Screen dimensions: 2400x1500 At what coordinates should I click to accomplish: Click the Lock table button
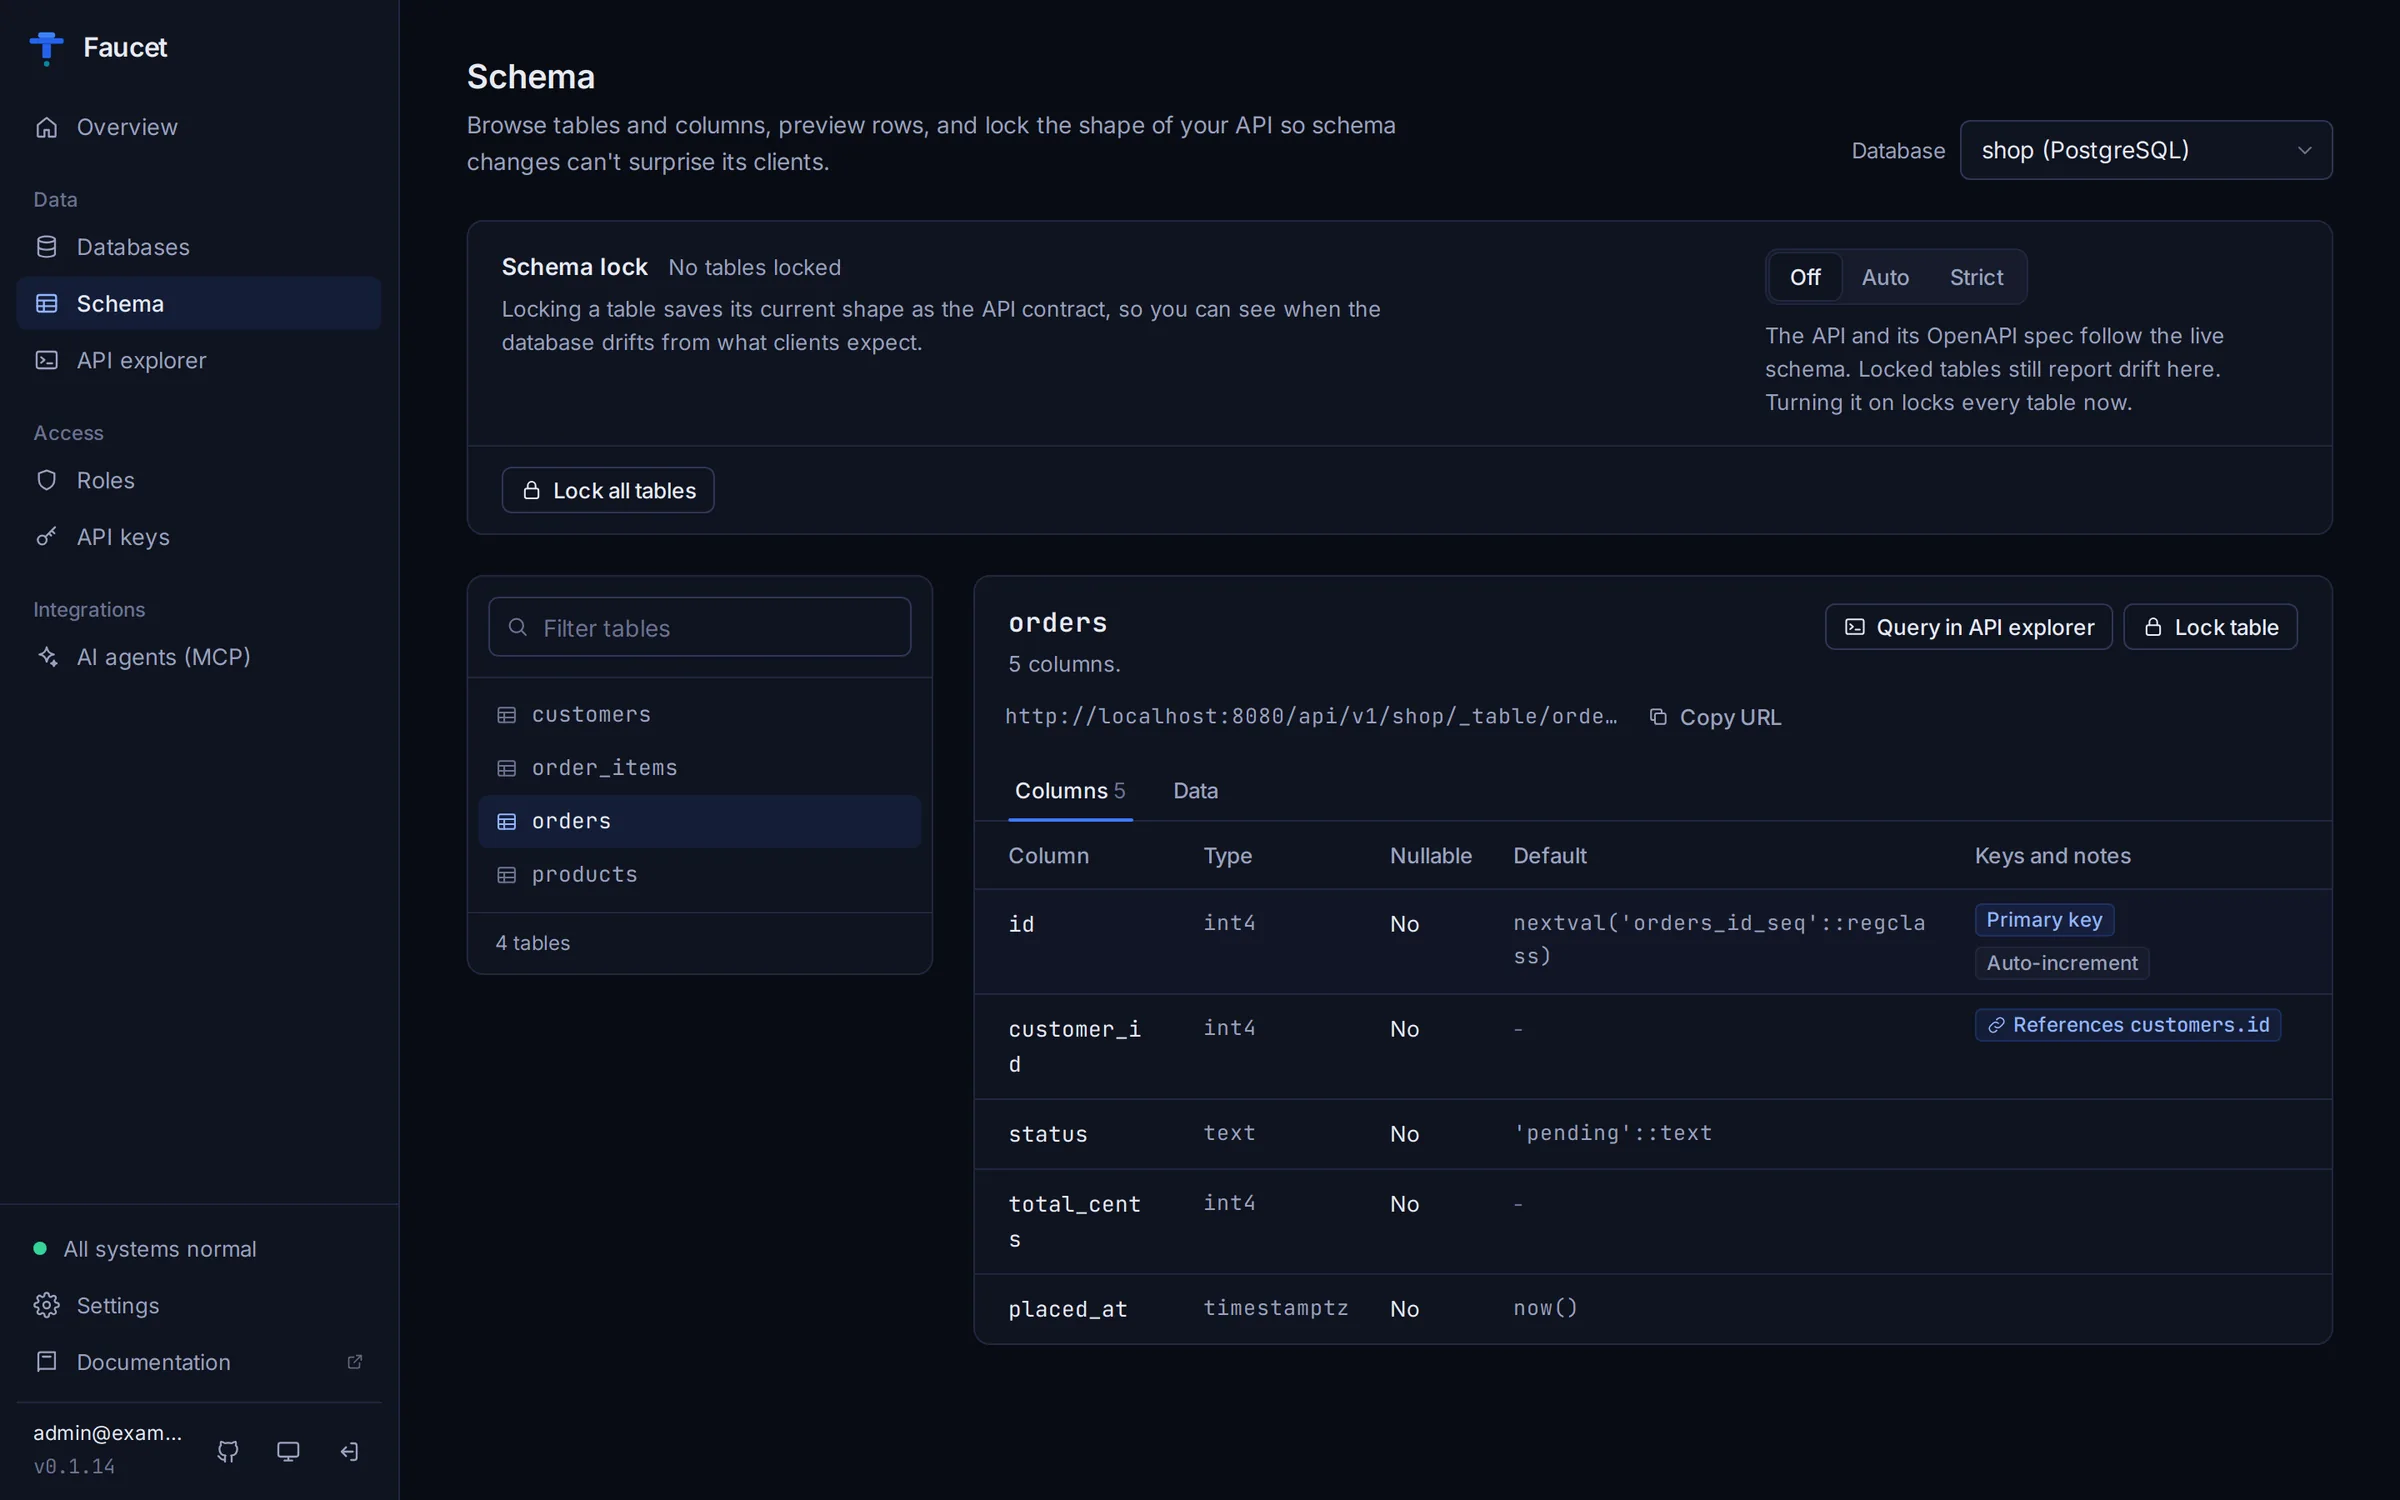click(x=2210, y=627)
